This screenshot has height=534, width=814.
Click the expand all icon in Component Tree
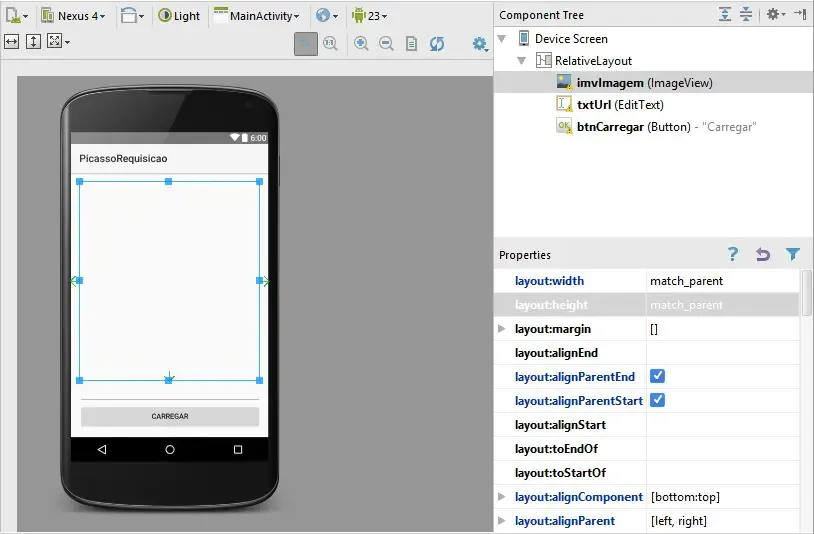(x=725, y=15)
